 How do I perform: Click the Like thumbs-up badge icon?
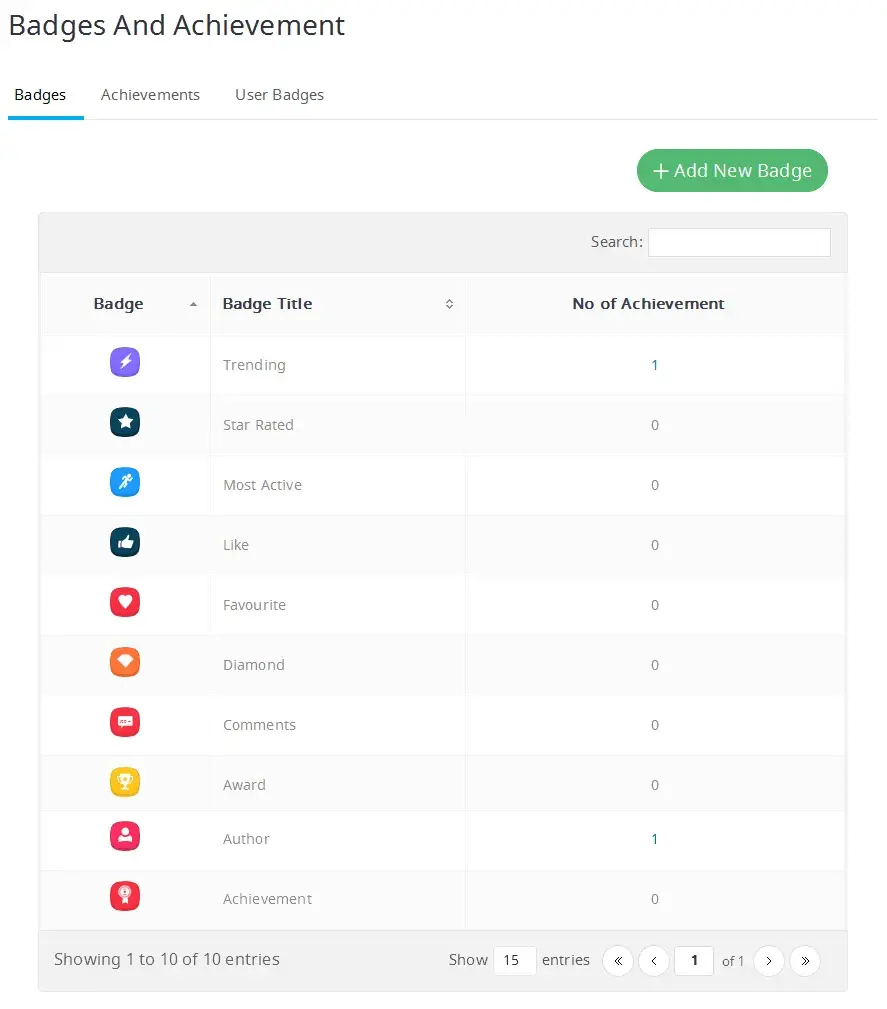click(125, 542)
